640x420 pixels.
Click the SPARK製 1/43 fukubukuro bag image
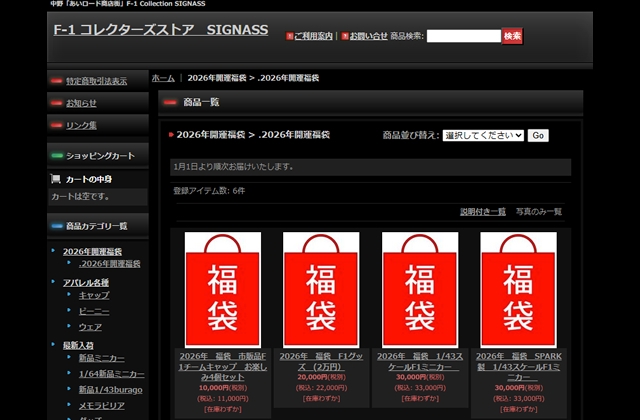[x=517, y=289]
